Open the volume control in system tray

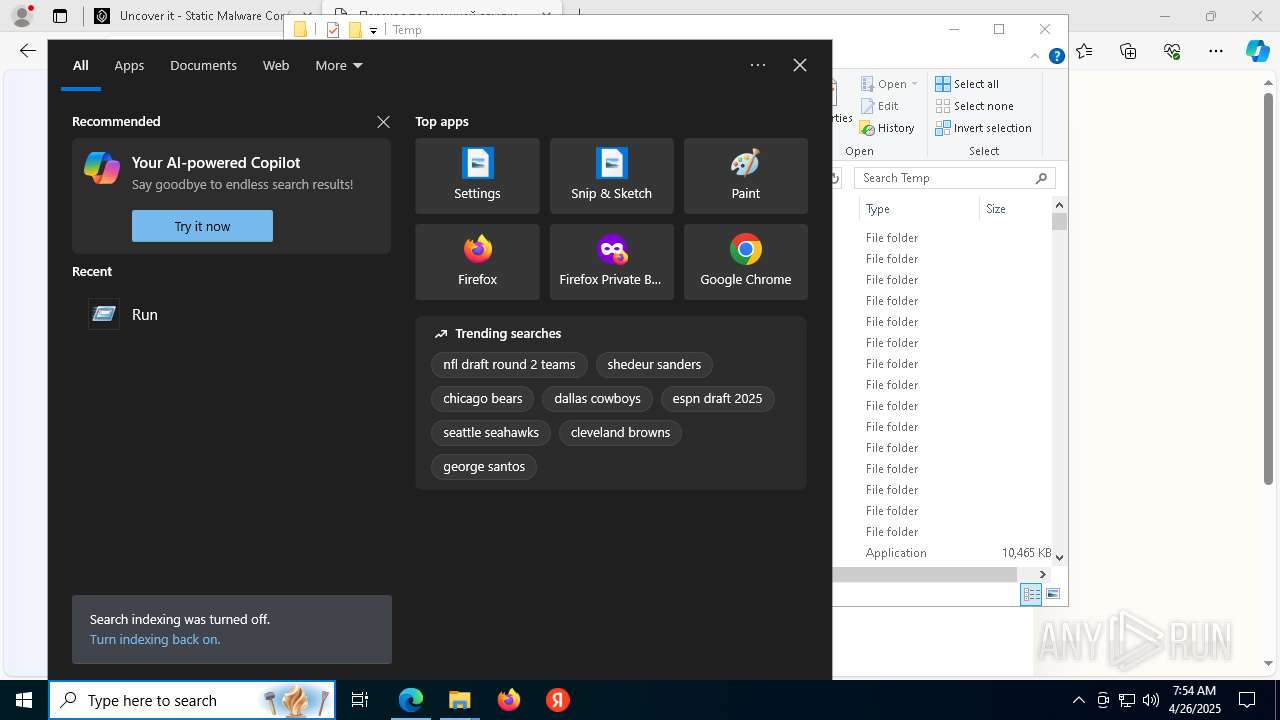1150,700
